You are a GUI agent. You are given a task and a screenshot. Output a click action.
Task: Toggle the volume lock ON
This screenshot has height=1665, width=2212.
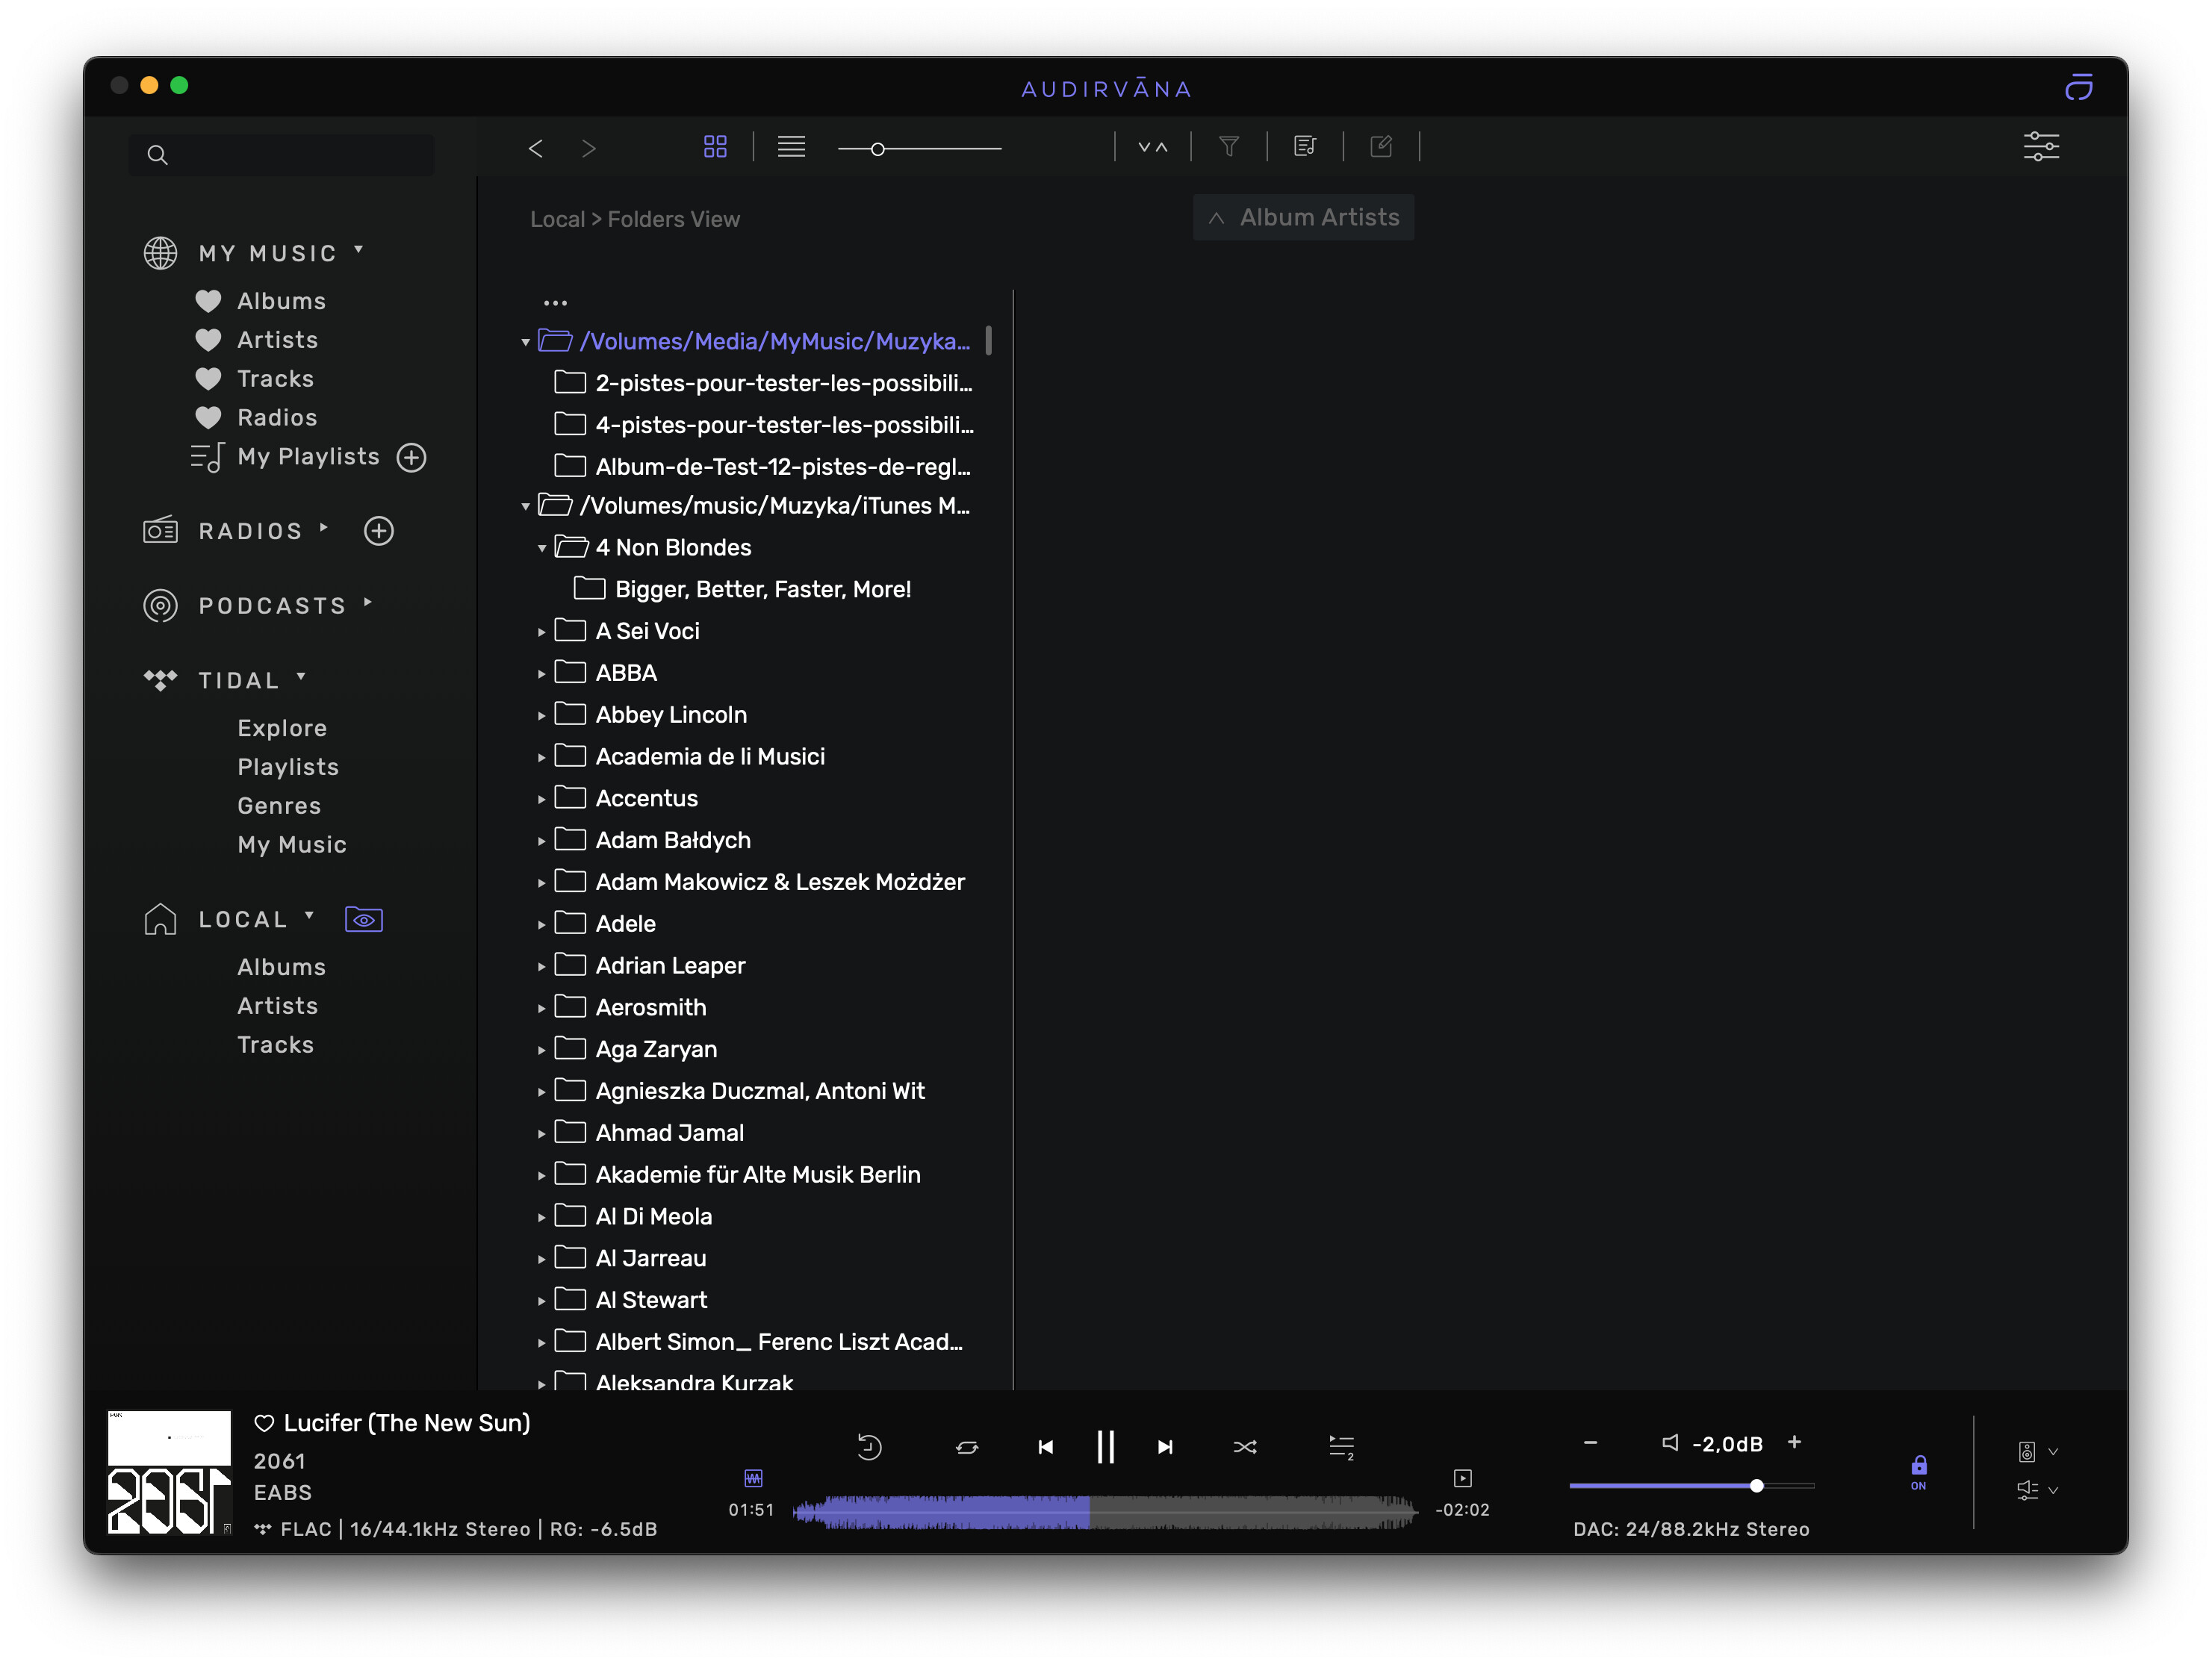(x=1918, y=1472)
